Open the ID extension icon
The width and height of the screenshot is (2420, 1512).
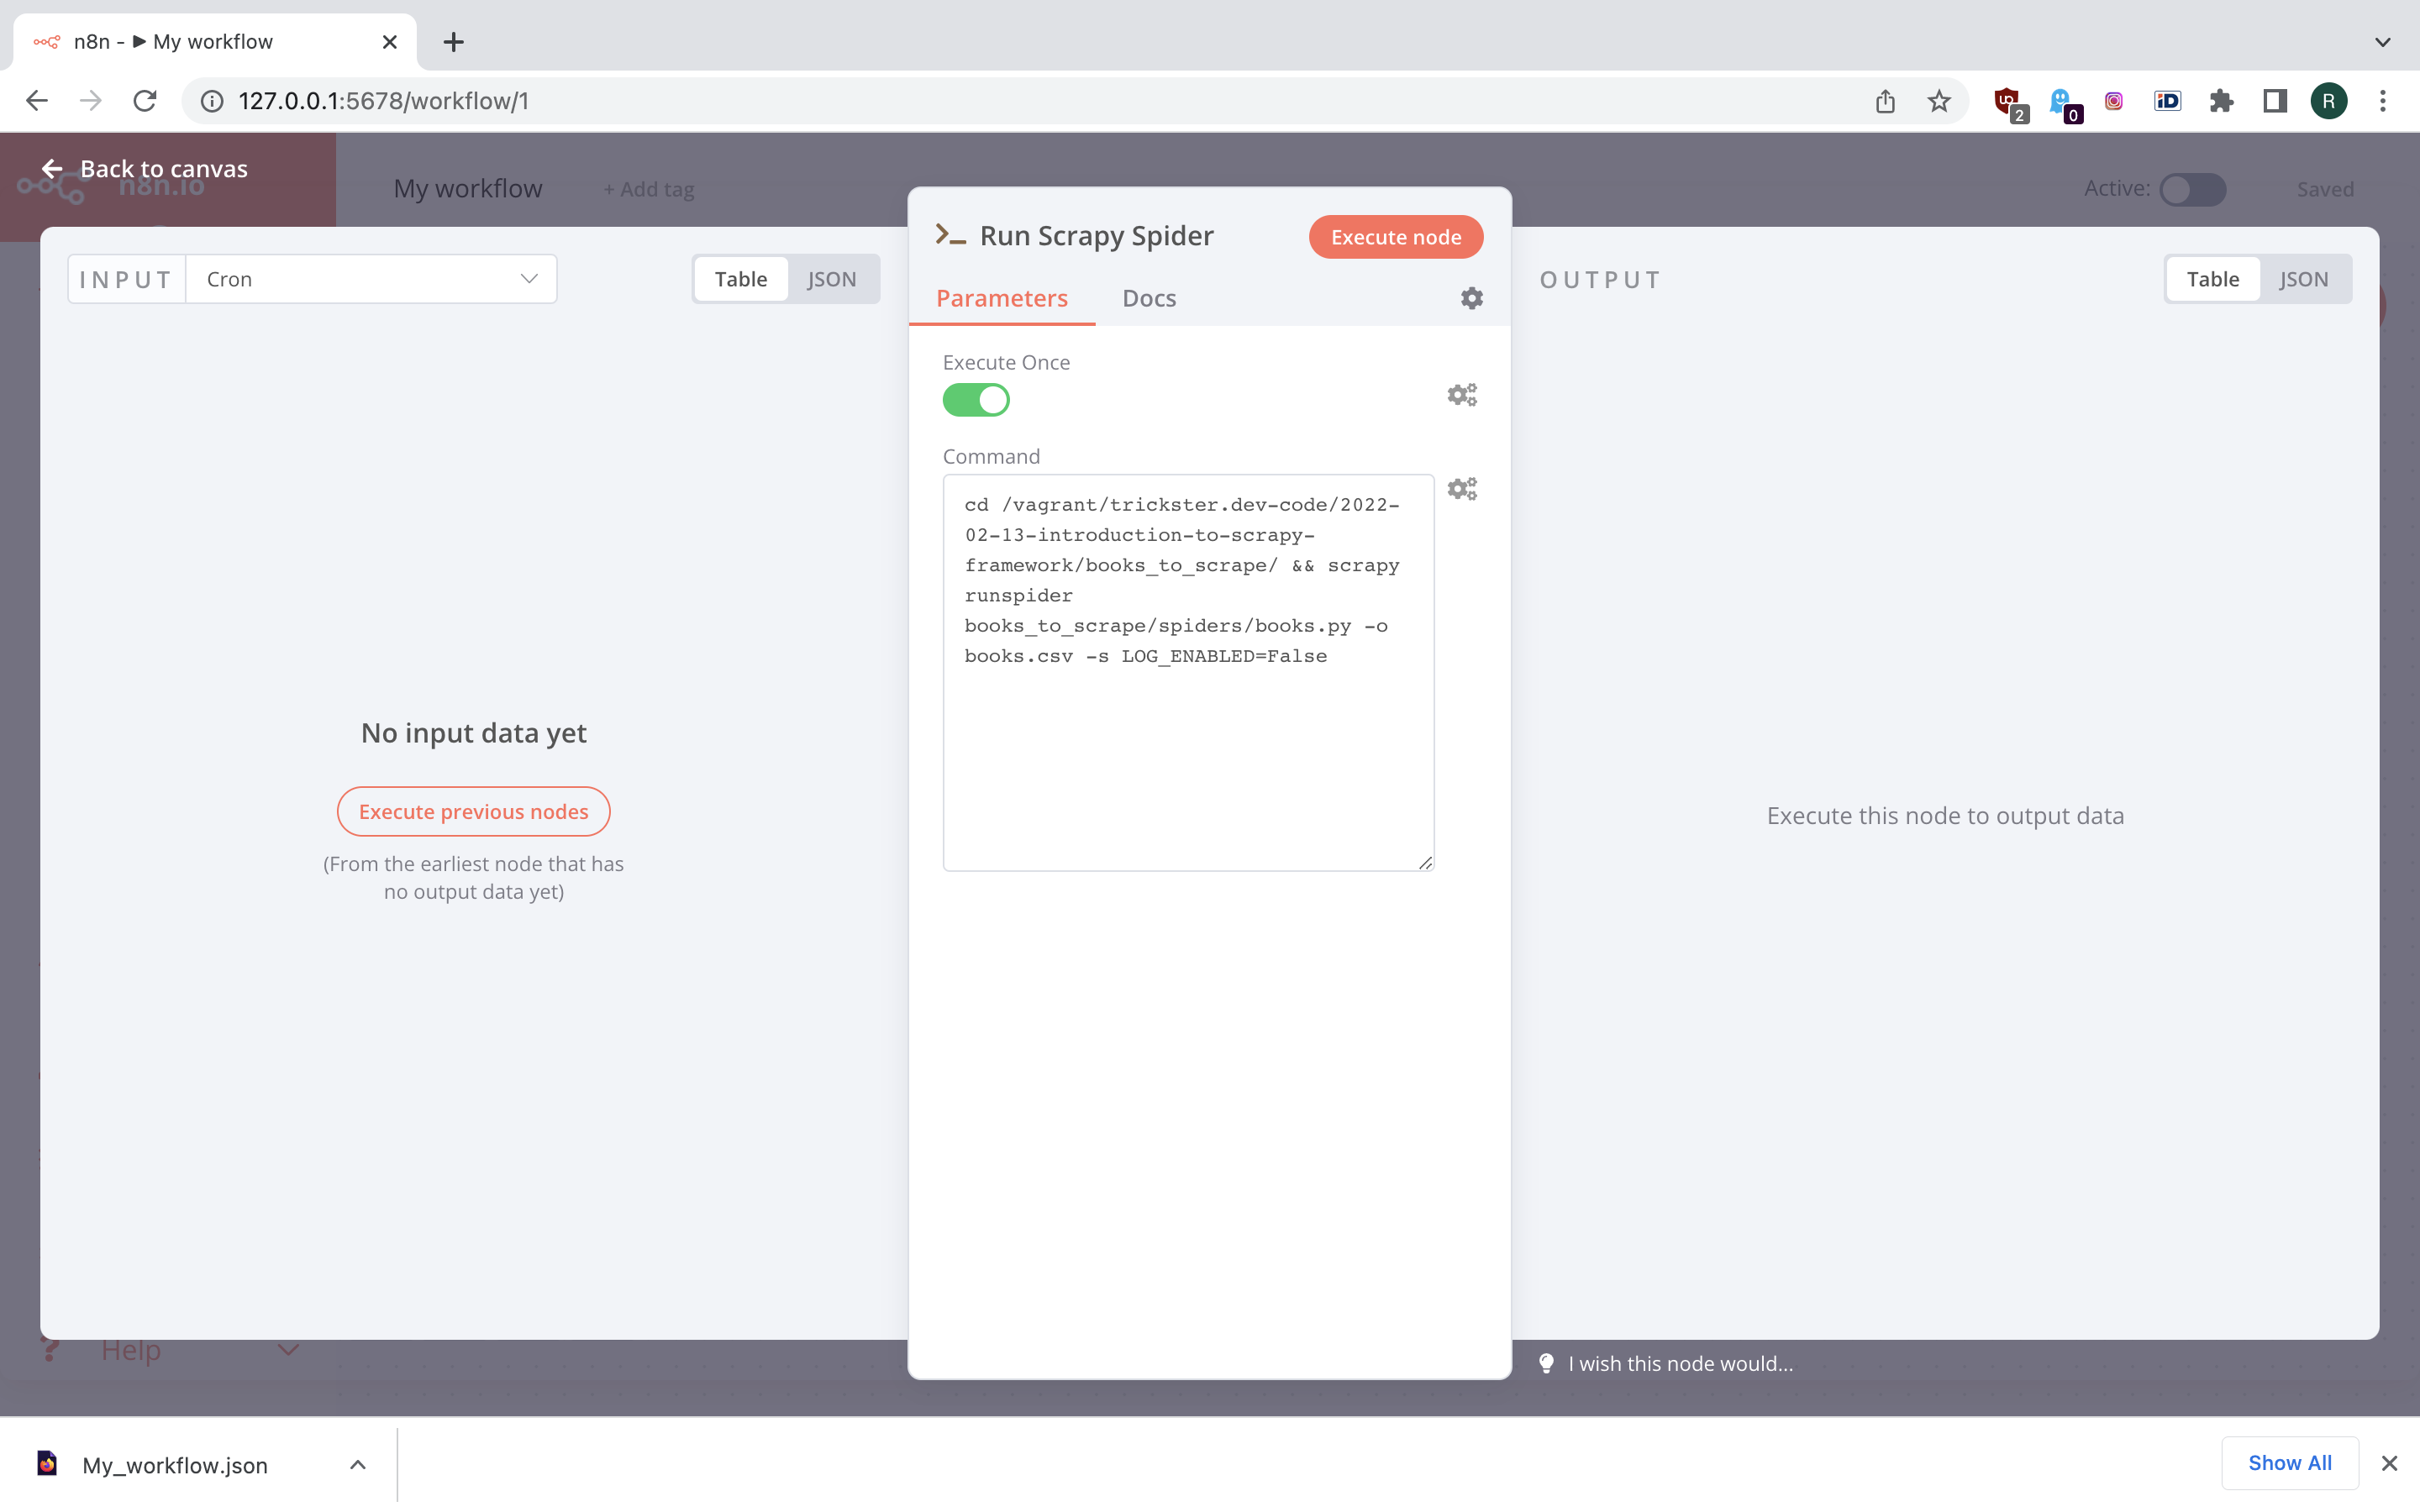[x=2168, y=101]
